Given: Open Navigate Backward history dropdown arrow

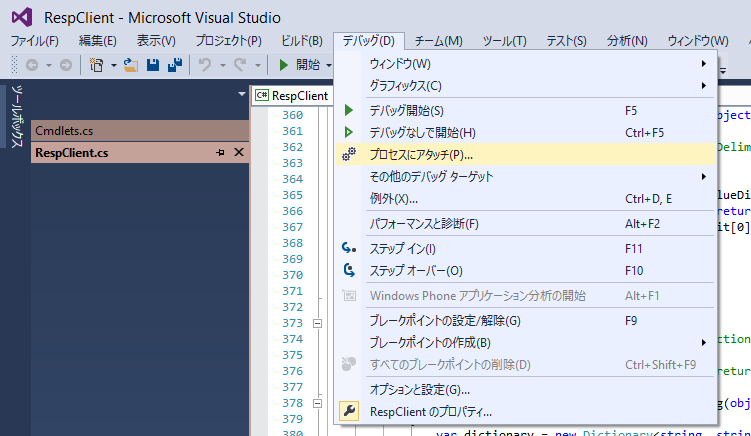Looking at the screenshot, I should [49, 65].
